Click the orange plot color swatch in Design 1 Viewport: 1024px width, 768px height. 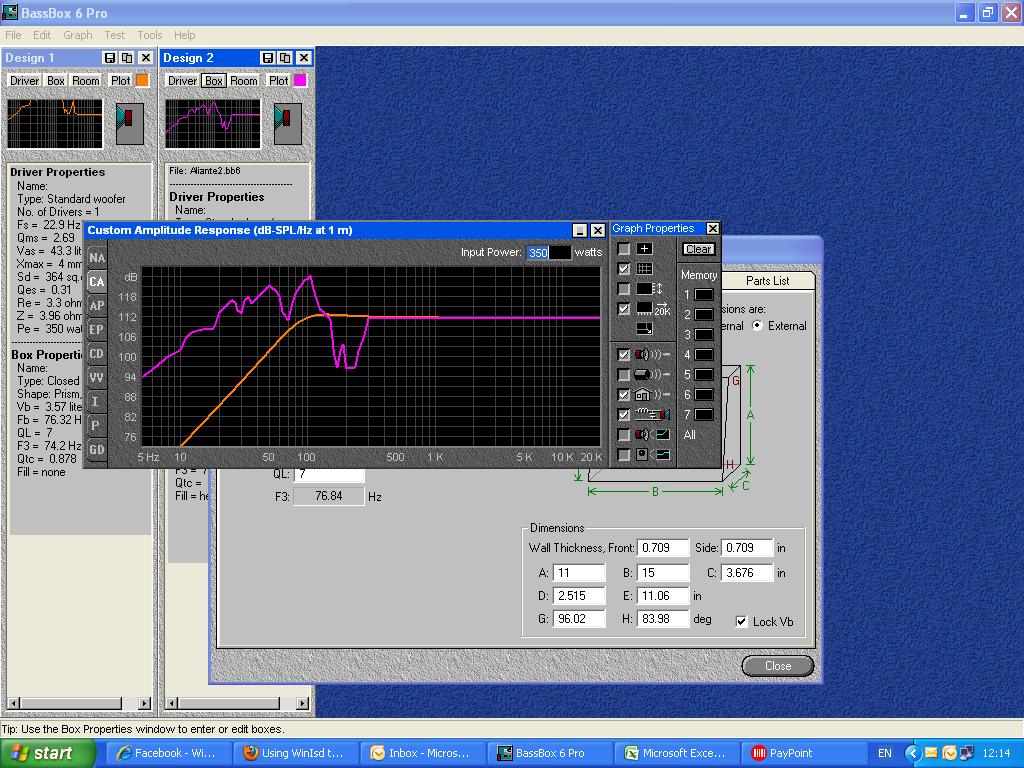142,80
